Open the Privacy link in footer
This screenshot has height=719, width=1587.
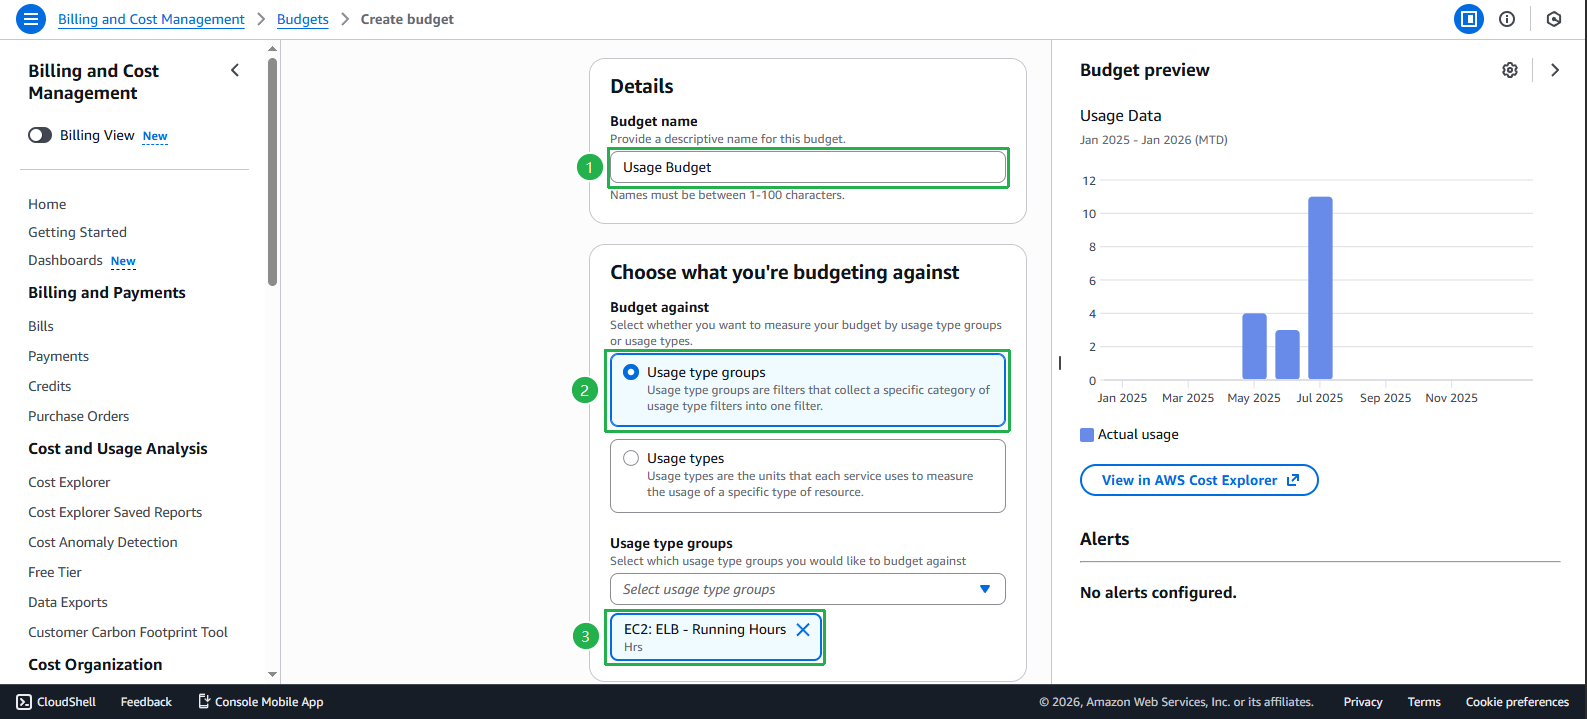pyautogui.click(x=1363, y=702)
